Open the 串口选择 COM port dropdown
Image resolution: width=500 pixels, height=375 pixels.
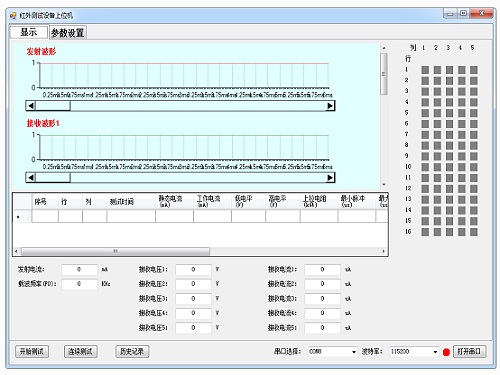click(332, 352)
